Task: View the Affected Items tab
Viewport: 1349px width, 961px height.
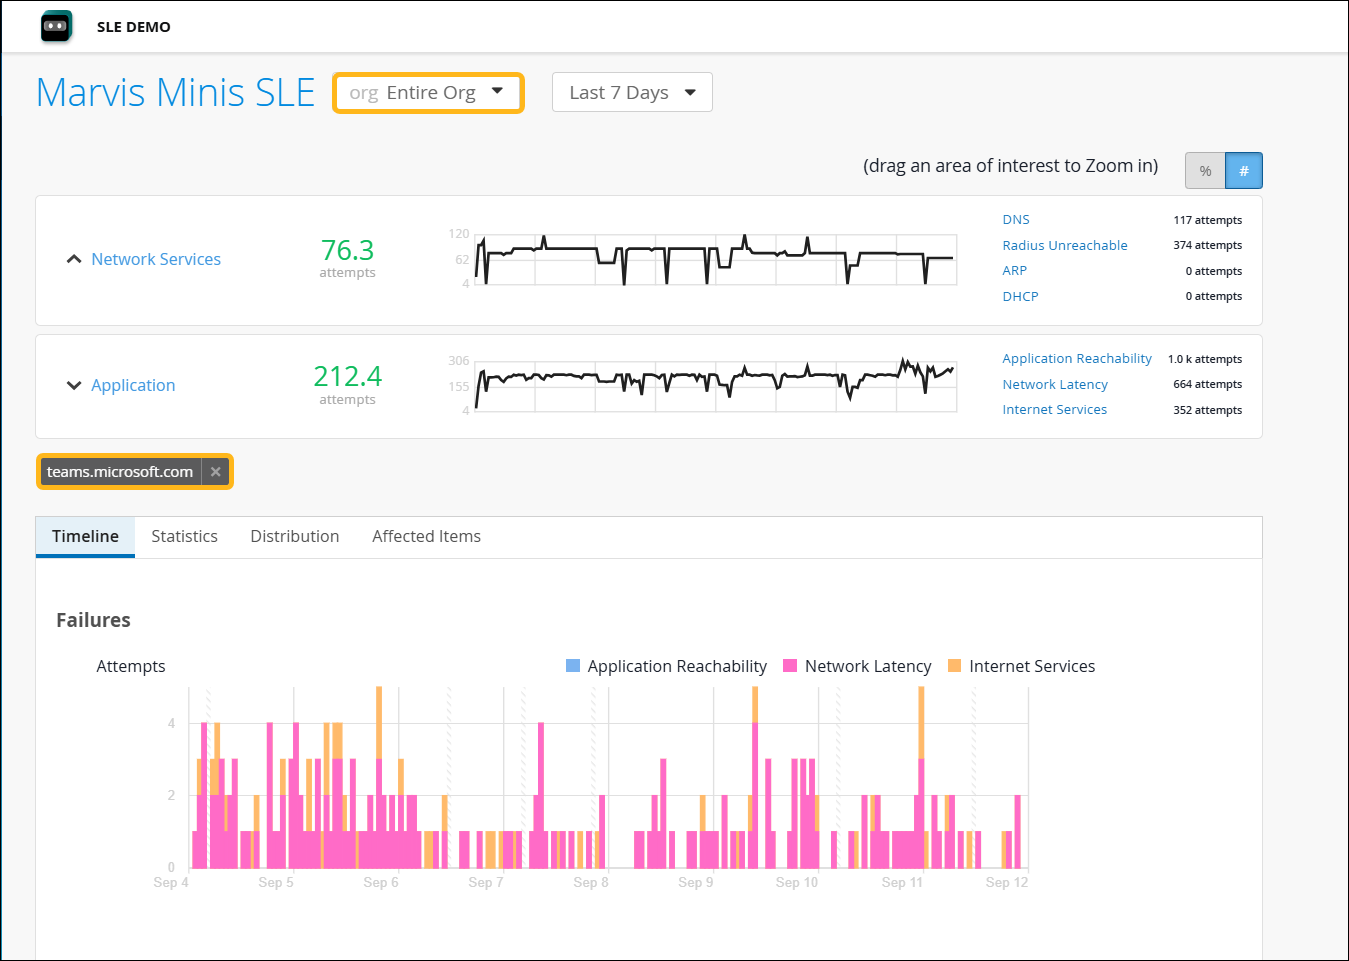Action: coord(426,536)
